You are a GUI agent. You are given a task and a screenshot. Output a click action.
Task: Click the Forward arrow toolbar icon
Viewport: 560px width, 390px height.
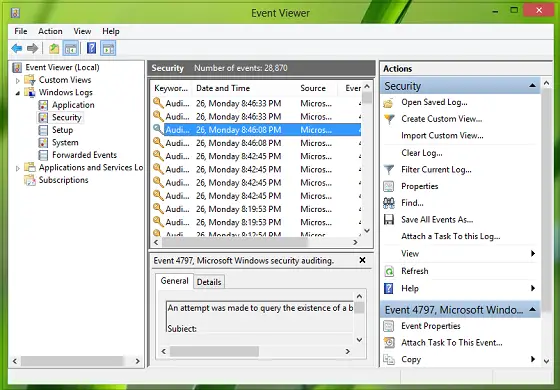(32, 48)
